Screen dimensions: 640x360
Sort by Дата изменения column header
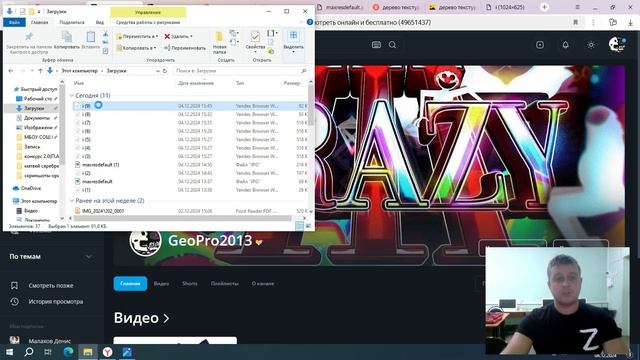(196, 83)
